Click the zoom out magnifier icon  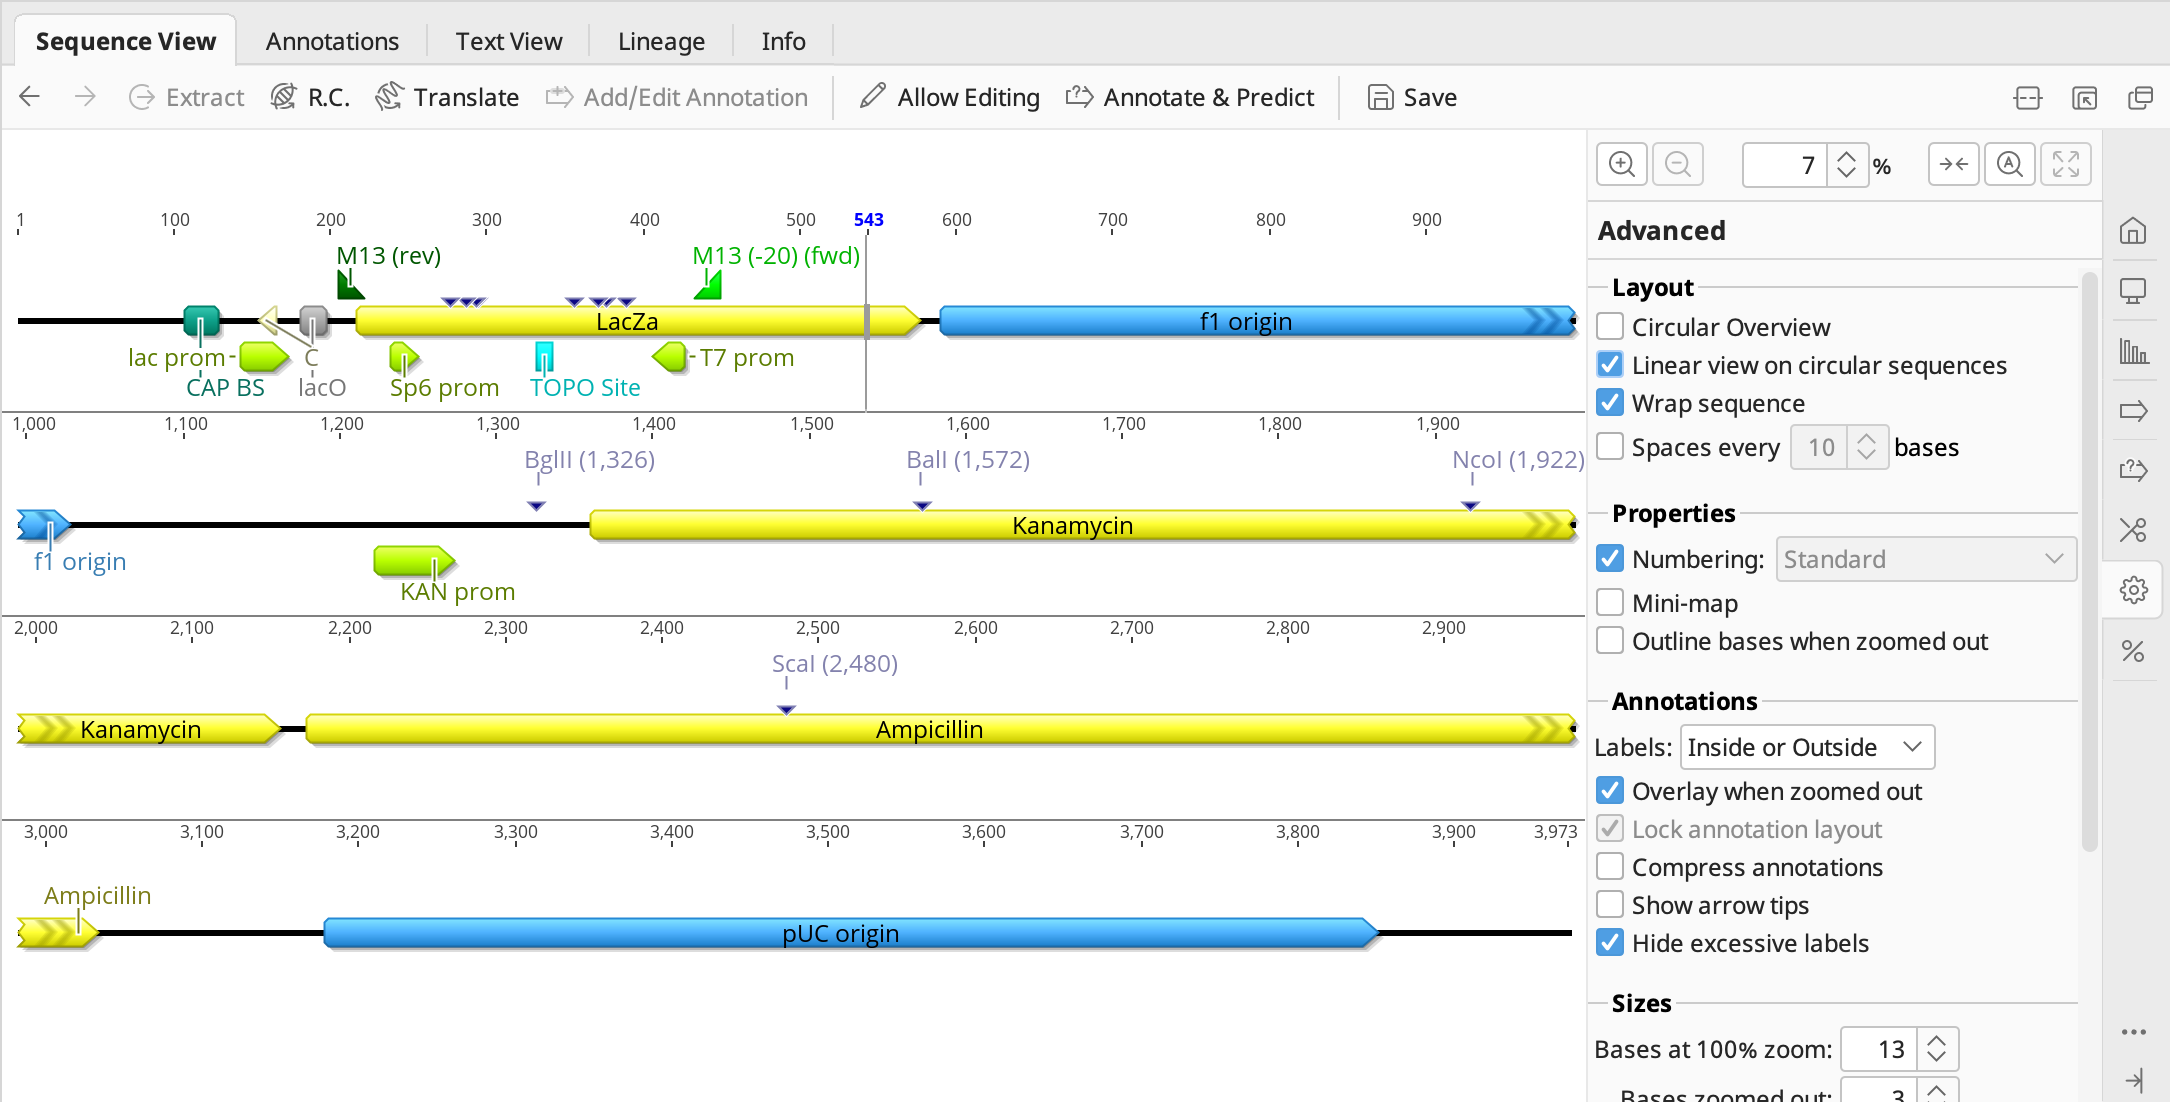[1678, 165]
